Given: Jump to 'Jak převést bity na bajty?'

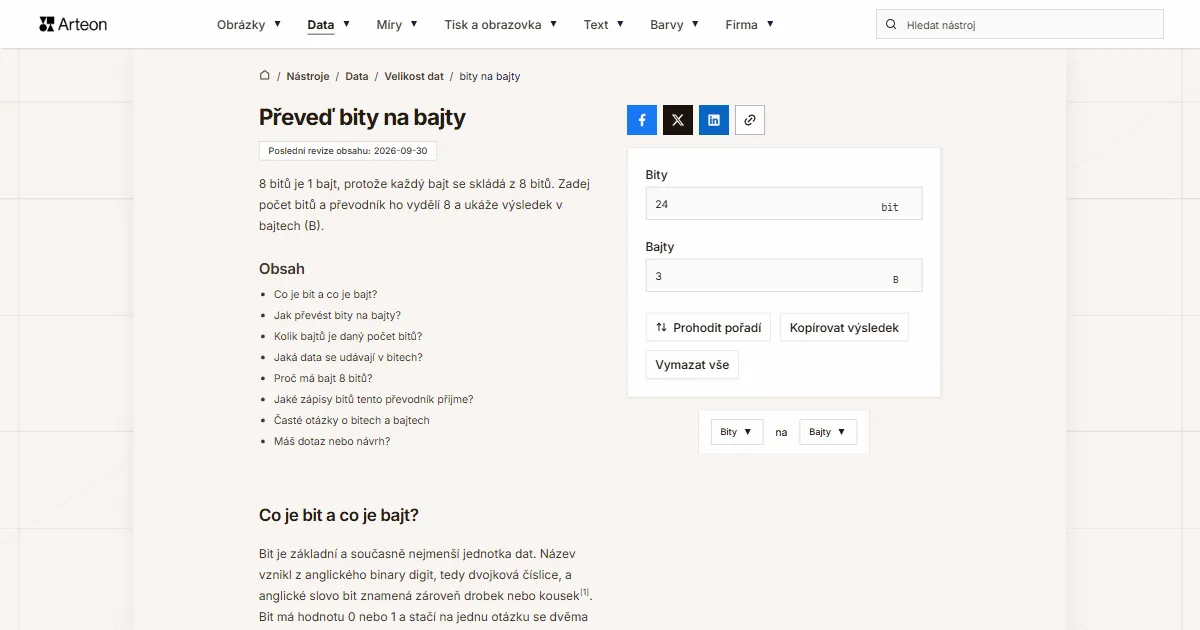Looking at the screenshot, I should tap(337, 315).
